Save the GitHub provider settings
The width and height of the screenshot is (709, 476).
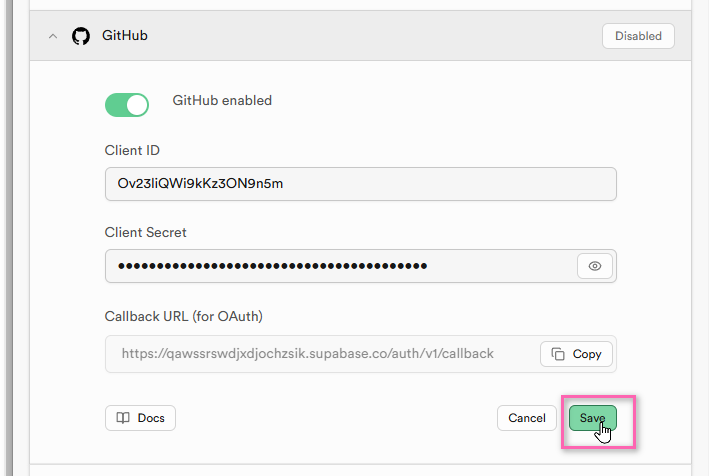click(x=592, y=418)
